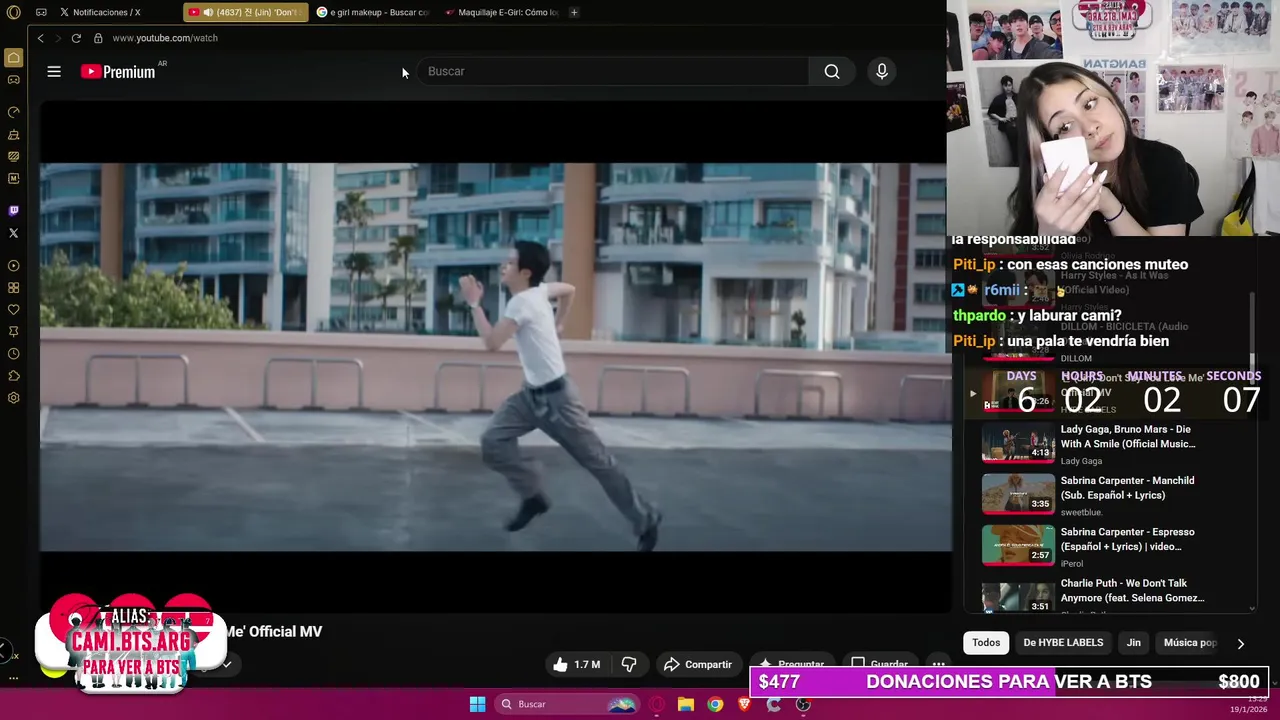Switch to the e girl makeup Google tab
The image size is (1280, 720).
373,12
